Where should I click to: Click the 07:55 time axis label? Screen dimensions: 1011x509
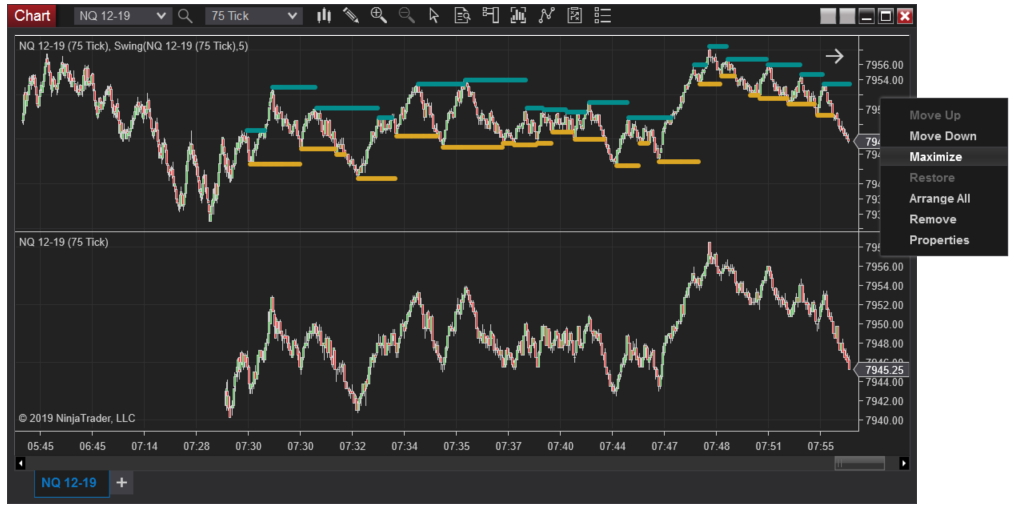(820, 446)
